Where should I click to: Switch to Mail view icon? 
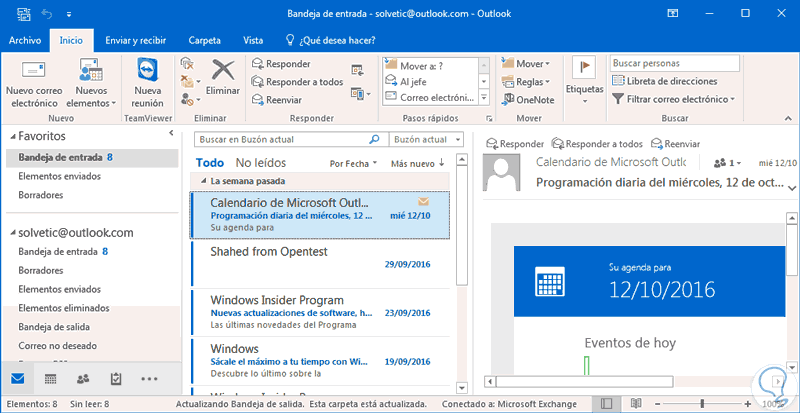(17, 379)
